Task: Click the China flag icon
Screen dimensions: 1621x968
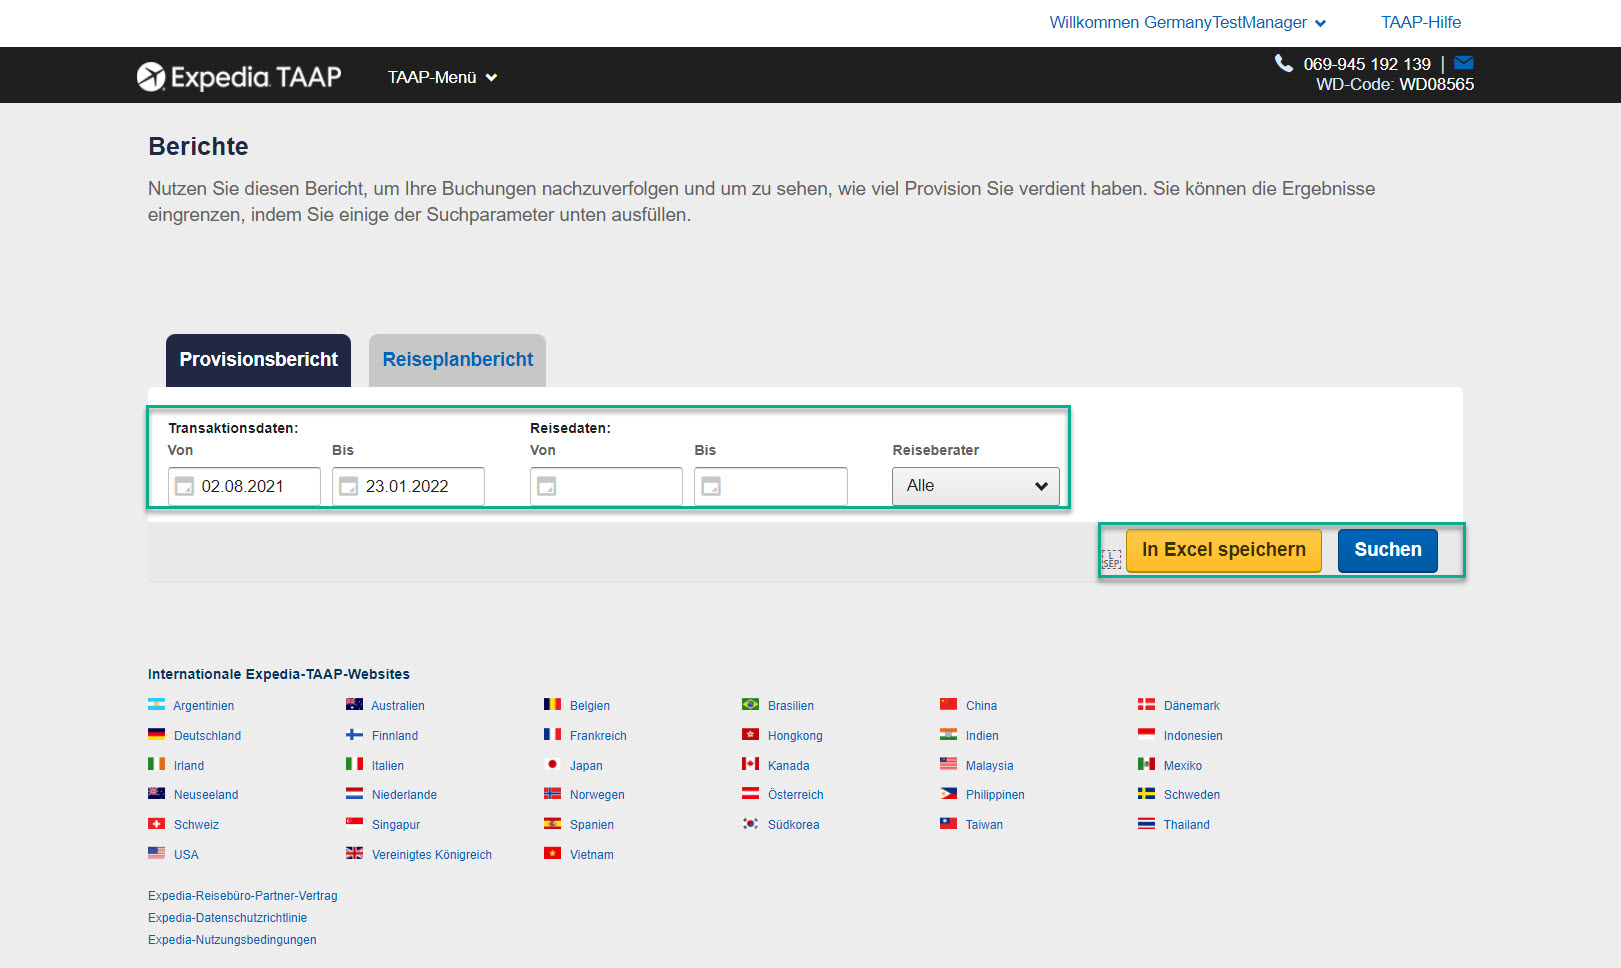Action: click(x=948, y=704)
